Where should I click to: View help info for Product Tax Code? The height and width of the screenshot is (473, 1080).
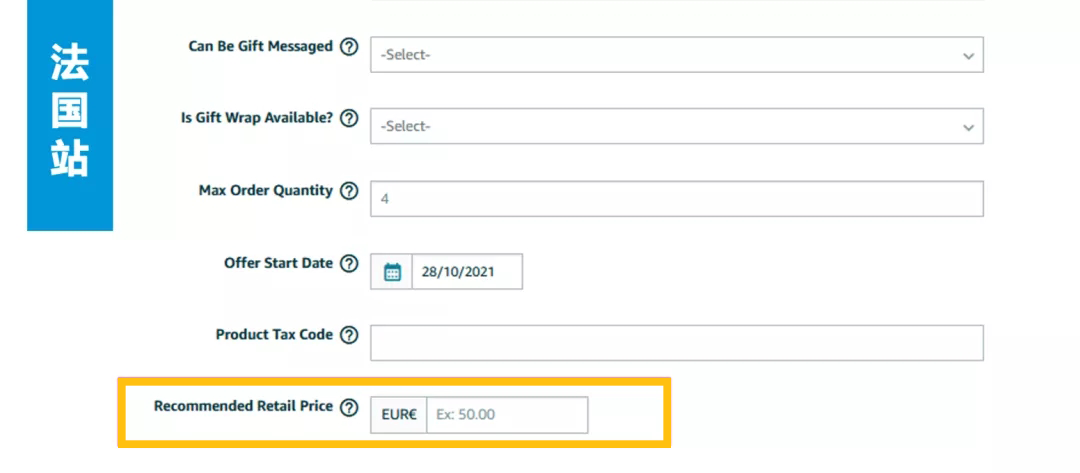350,335
